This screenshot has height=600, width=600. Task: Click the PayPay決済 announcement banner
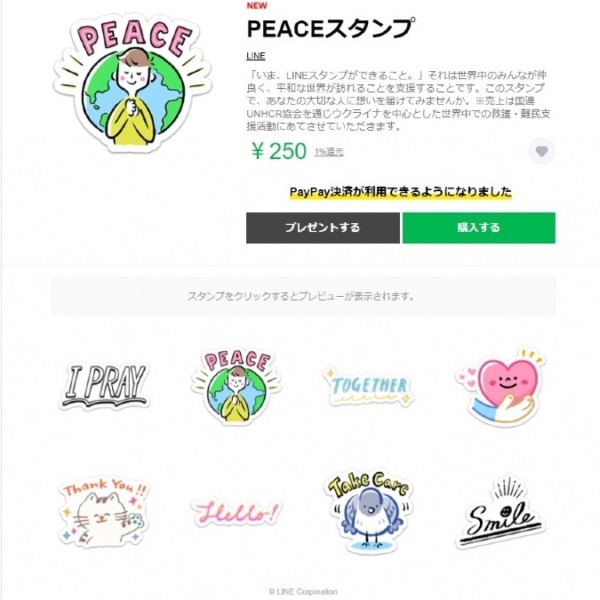(401, 192)
